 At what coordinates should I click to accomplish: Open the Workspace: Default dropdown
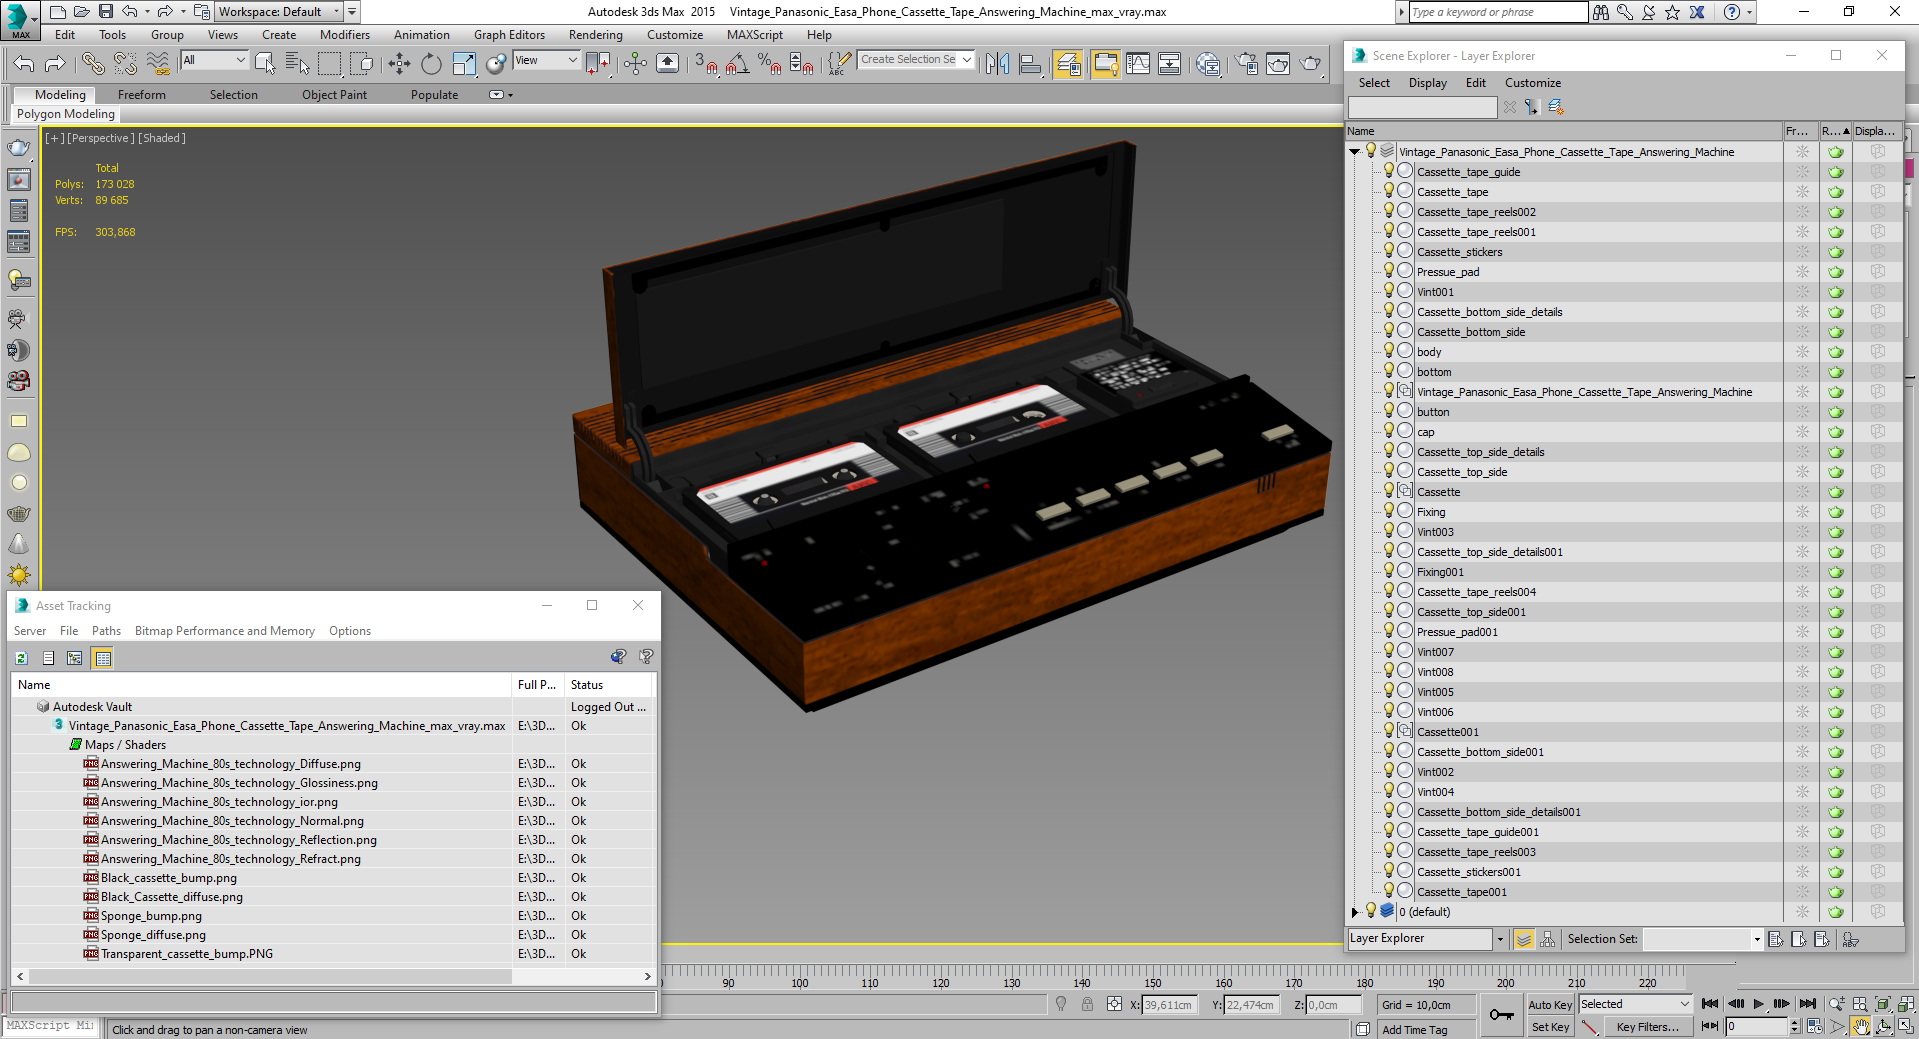pos(279,12)
